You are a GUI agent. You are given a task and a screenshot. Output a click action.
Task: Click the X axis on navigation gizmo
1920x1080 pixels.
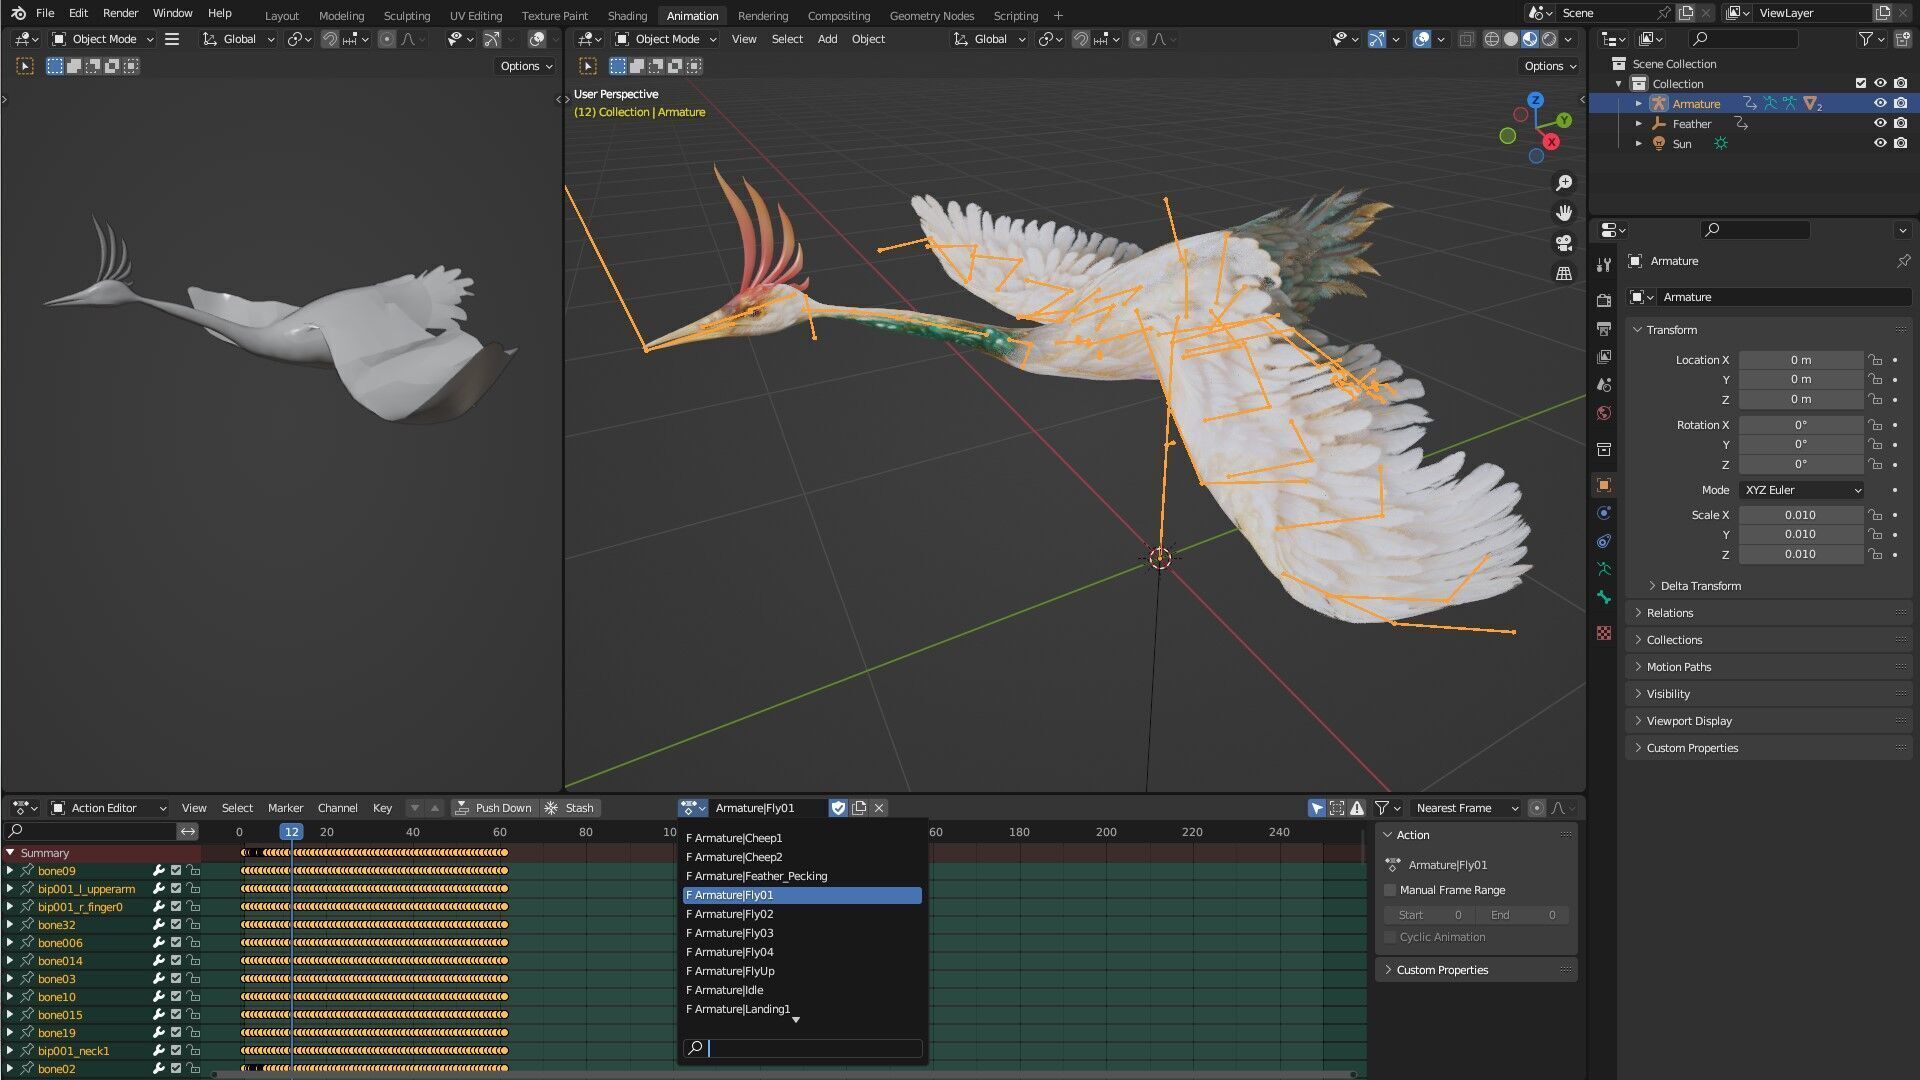(1551, 142)
